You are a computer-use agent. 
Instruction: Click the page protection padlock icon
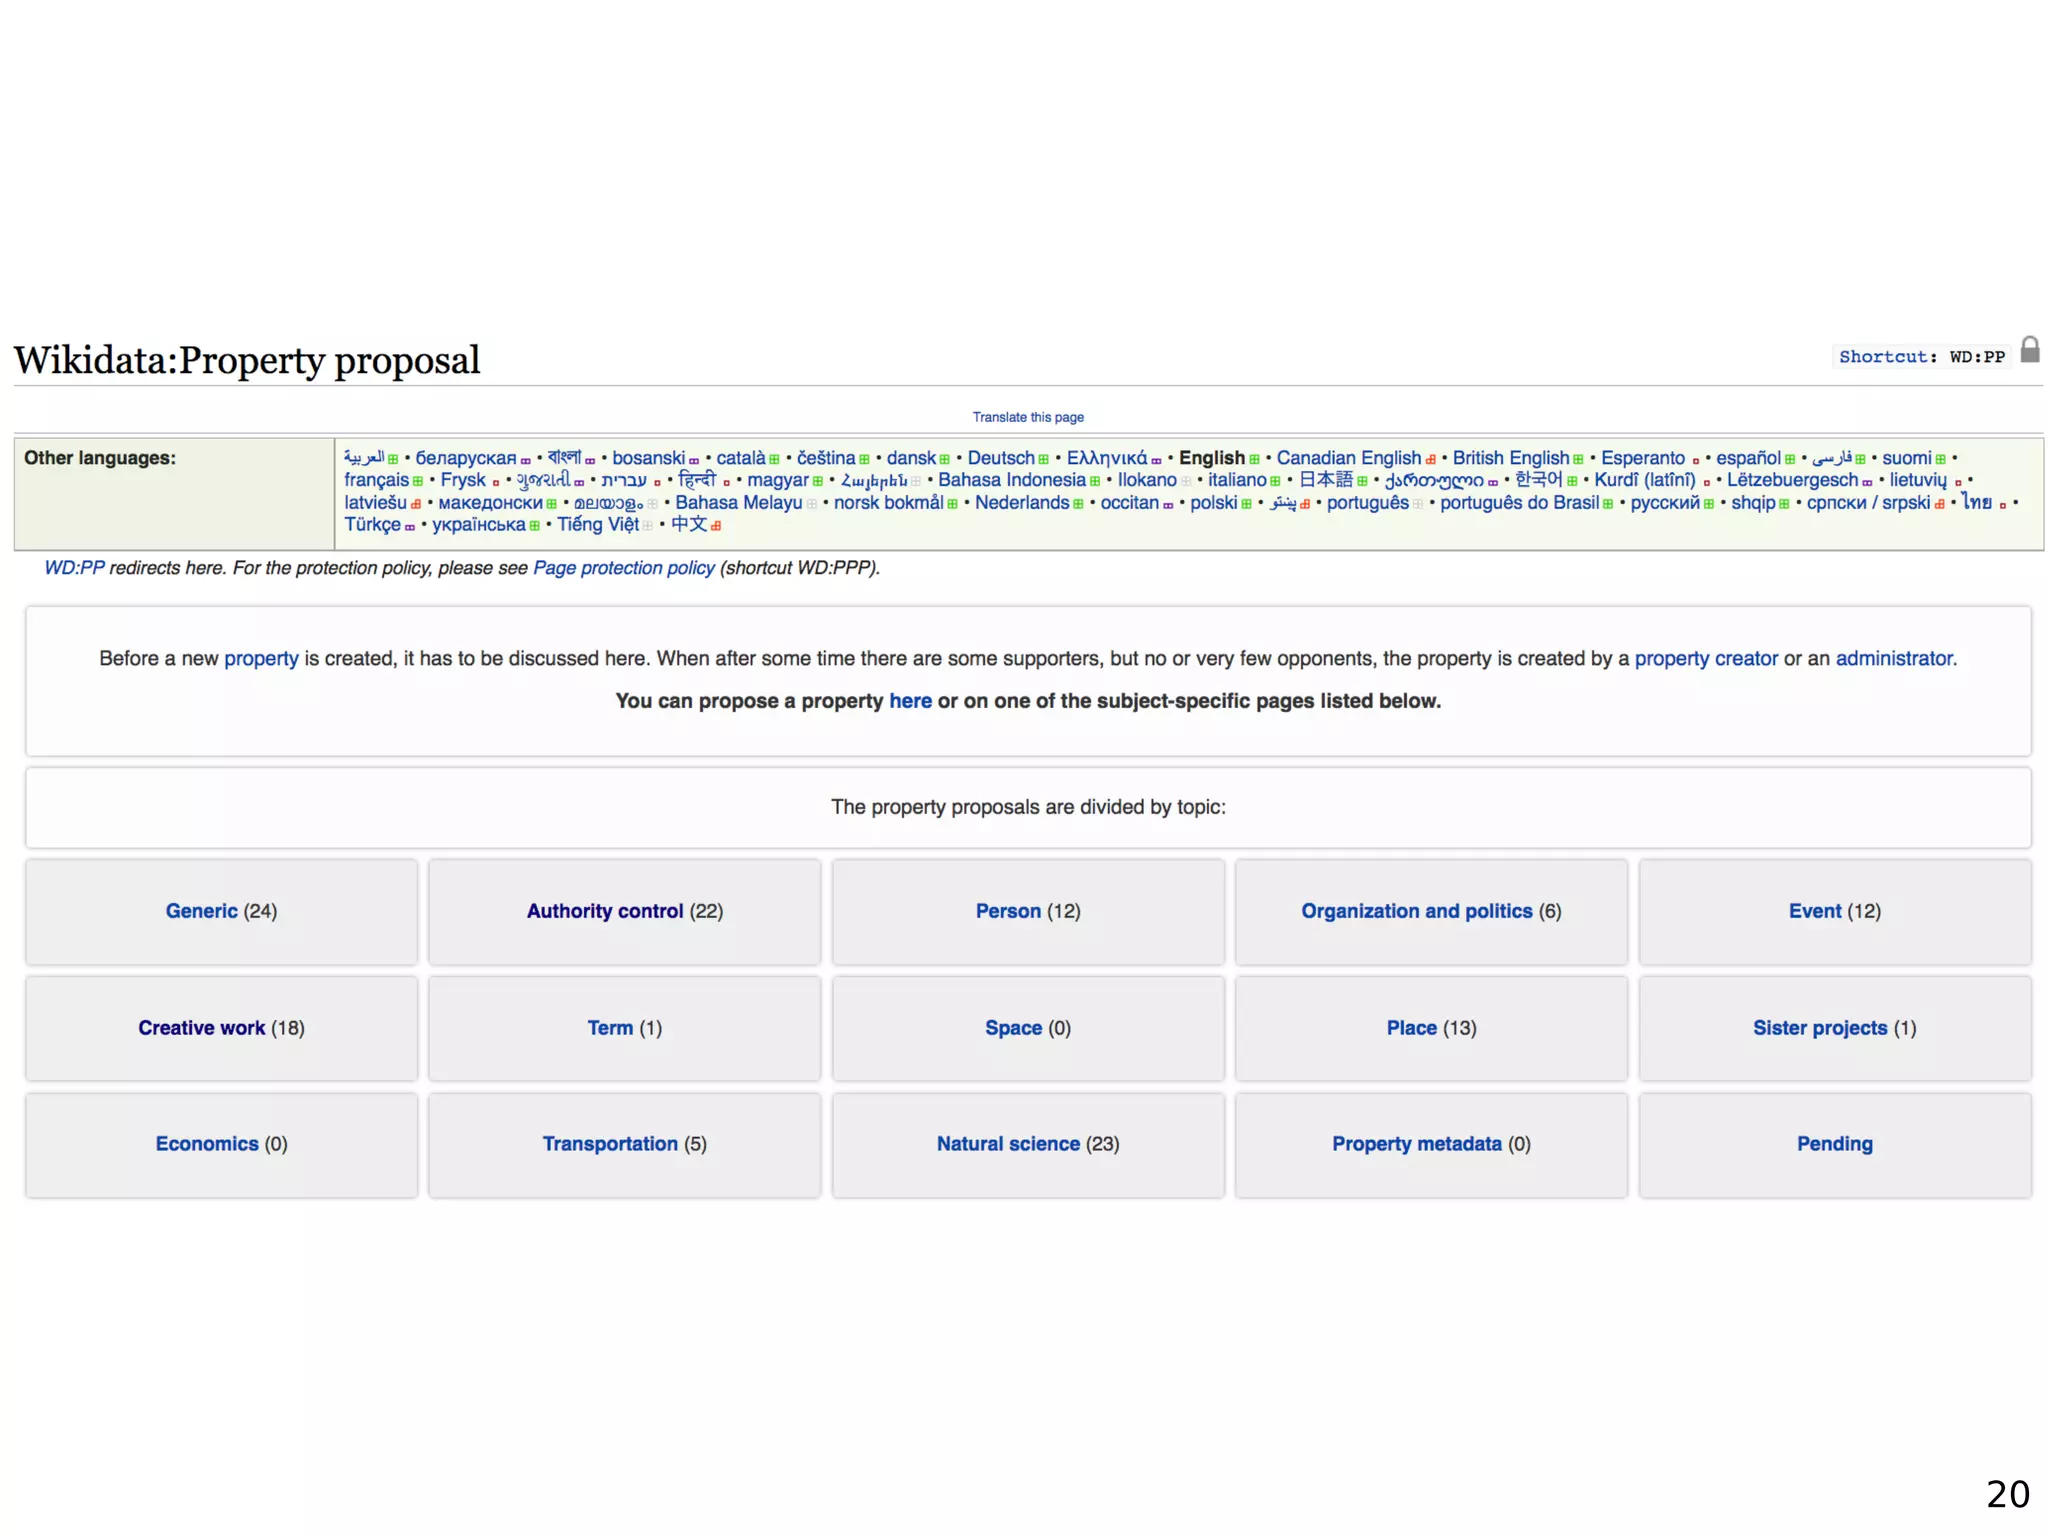(x=2029, y=349)
